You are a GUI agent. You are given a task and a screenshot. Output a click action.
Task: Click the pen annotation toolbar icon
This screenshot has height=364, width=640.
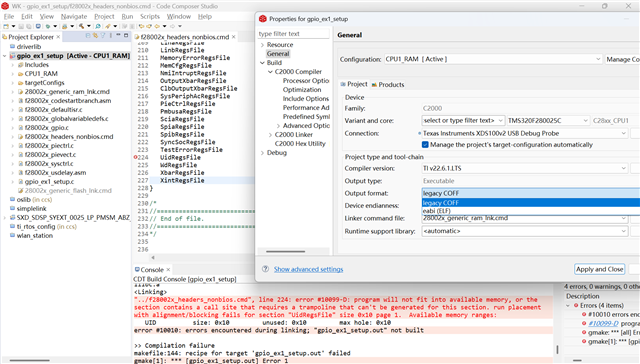(x=107, y=26)
